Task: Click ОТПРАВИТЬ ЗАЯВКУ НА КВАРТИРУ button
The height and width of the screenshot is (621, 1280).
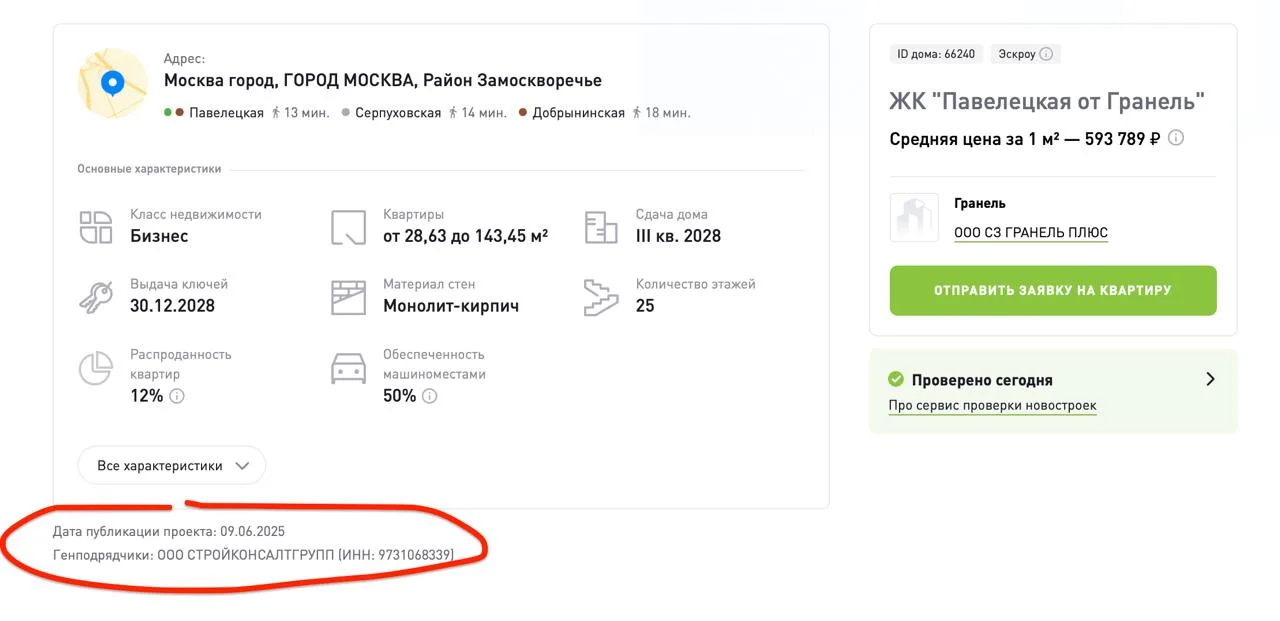Action: [x=1053, y=290]
